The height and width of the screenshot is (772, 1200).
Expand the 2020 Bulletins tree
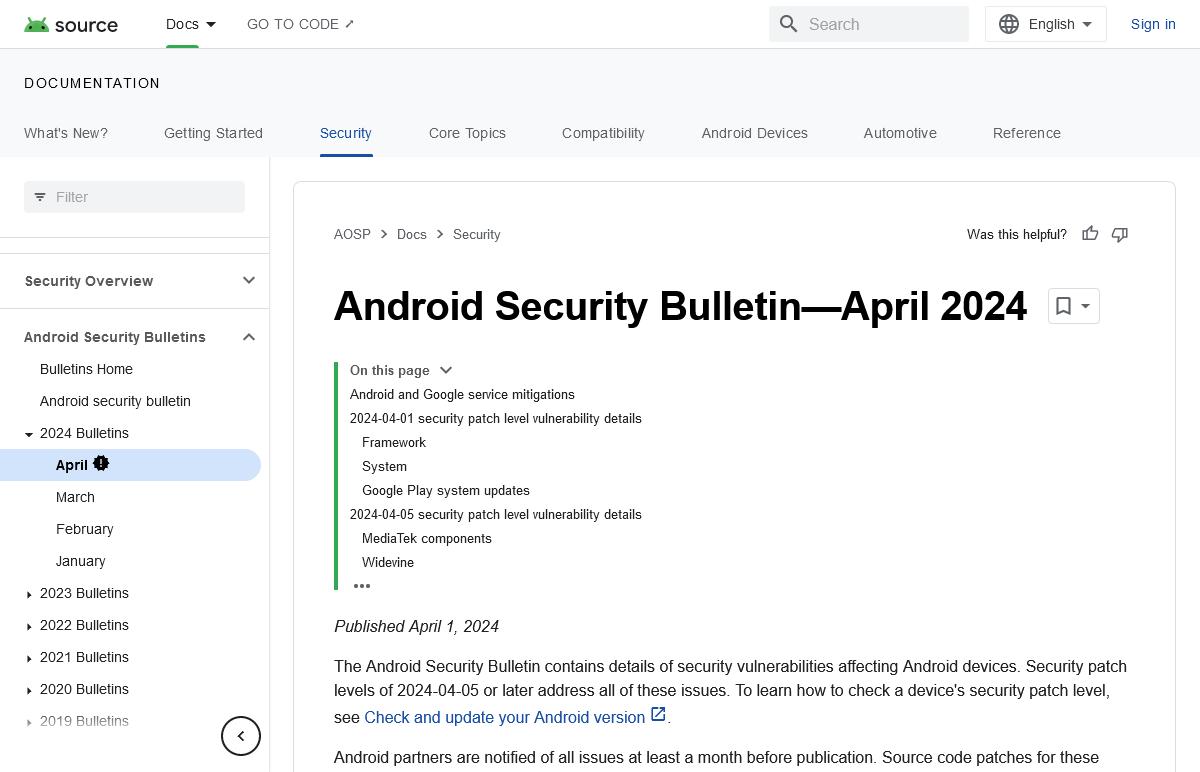tap(29, 690)
